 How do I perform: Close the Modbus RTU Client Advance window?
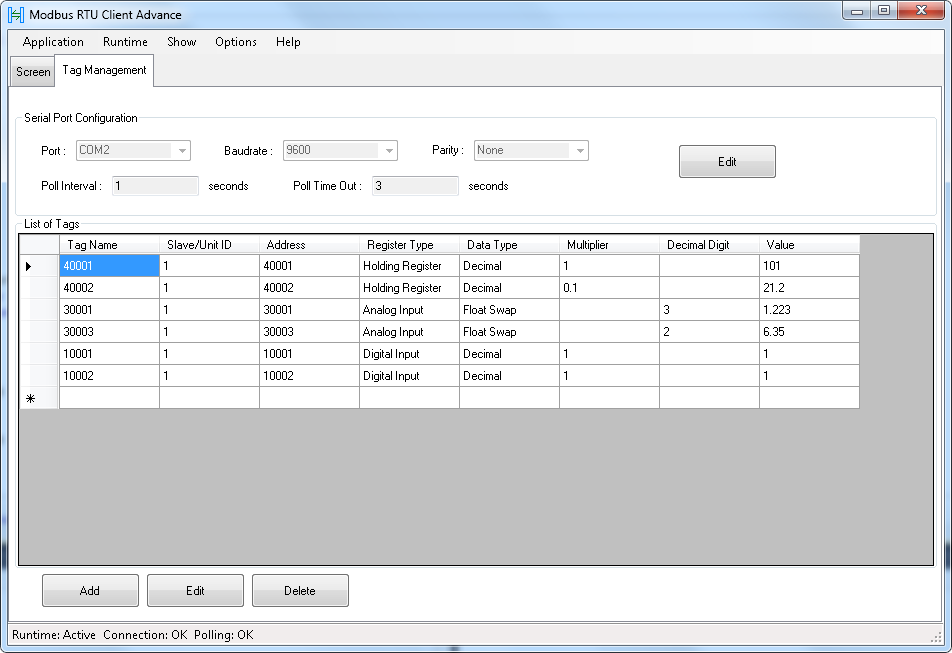[x=920, y=11]
